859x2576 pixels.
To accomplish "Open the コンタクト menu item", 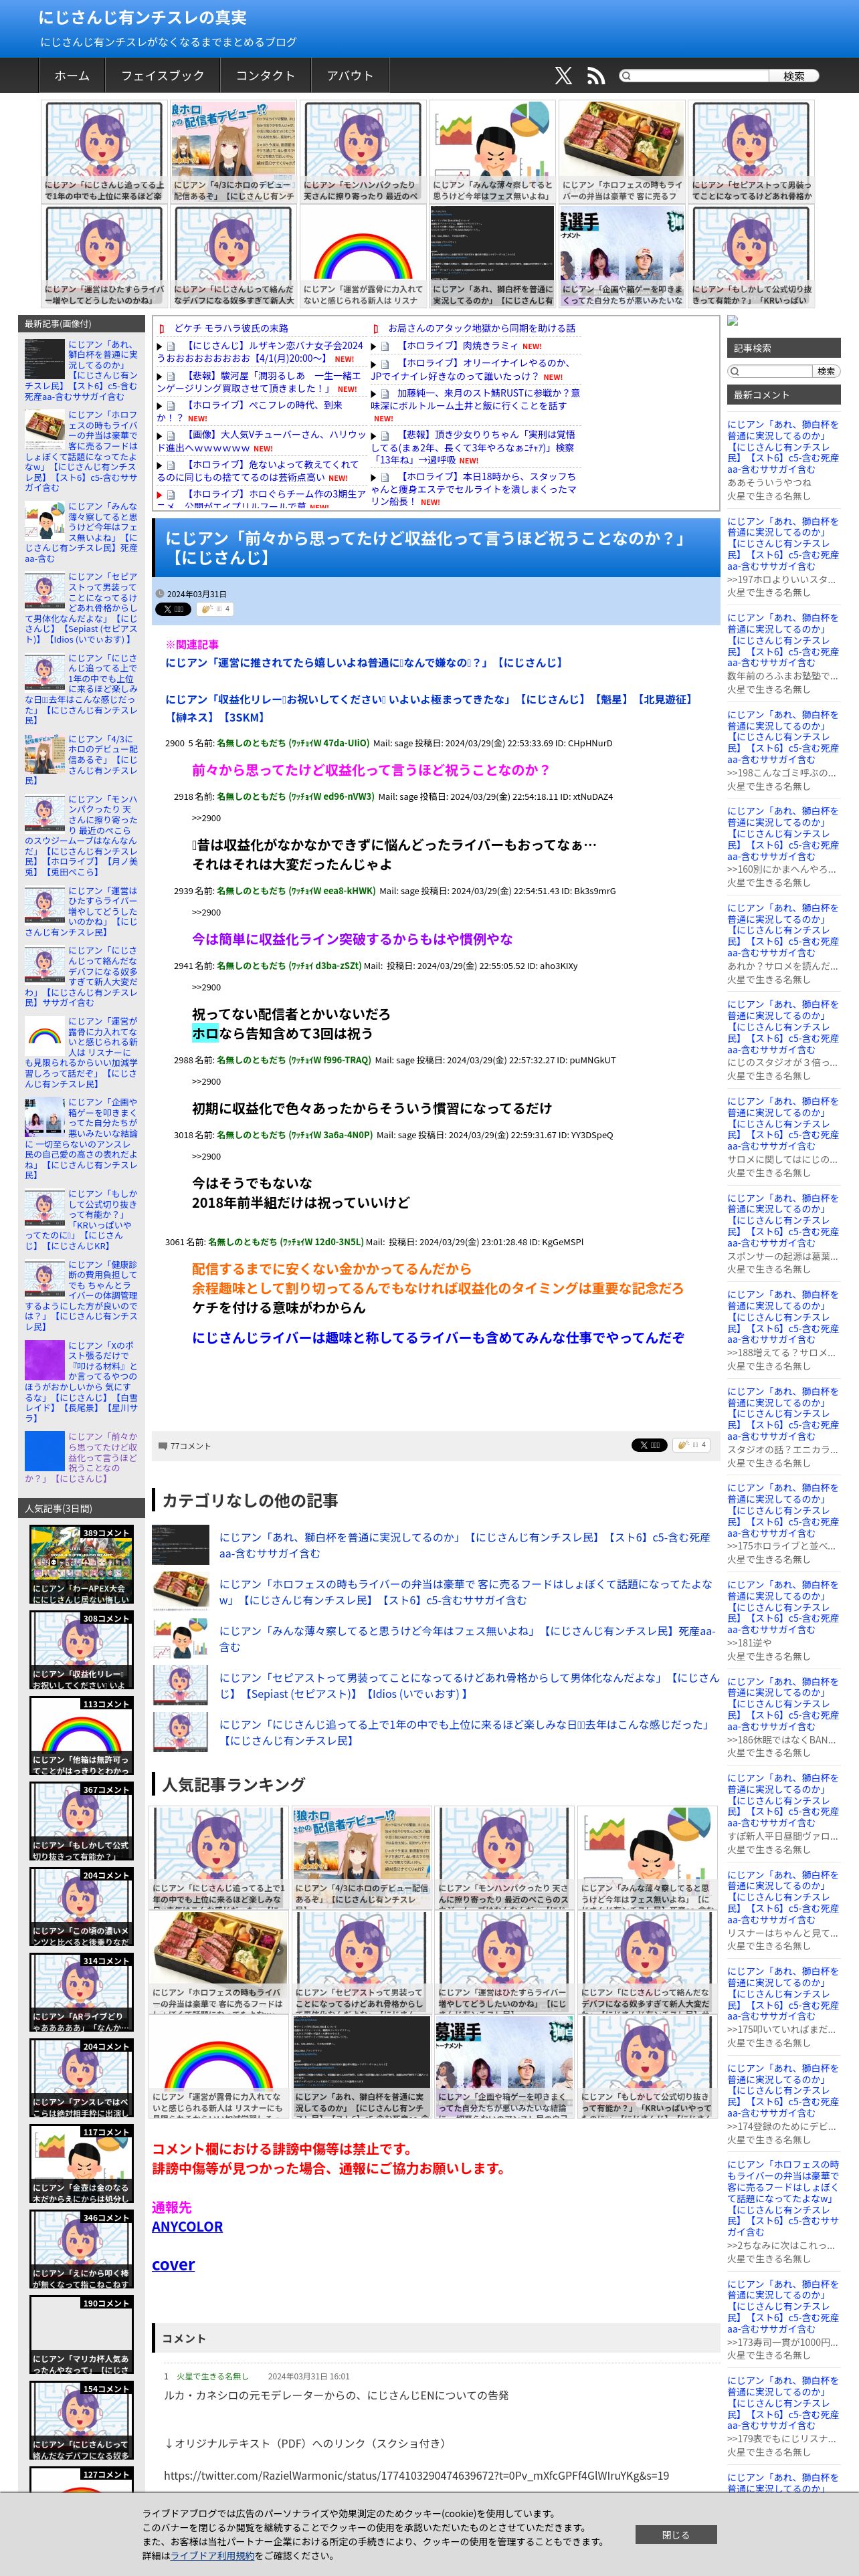I will tap(265, 76).
